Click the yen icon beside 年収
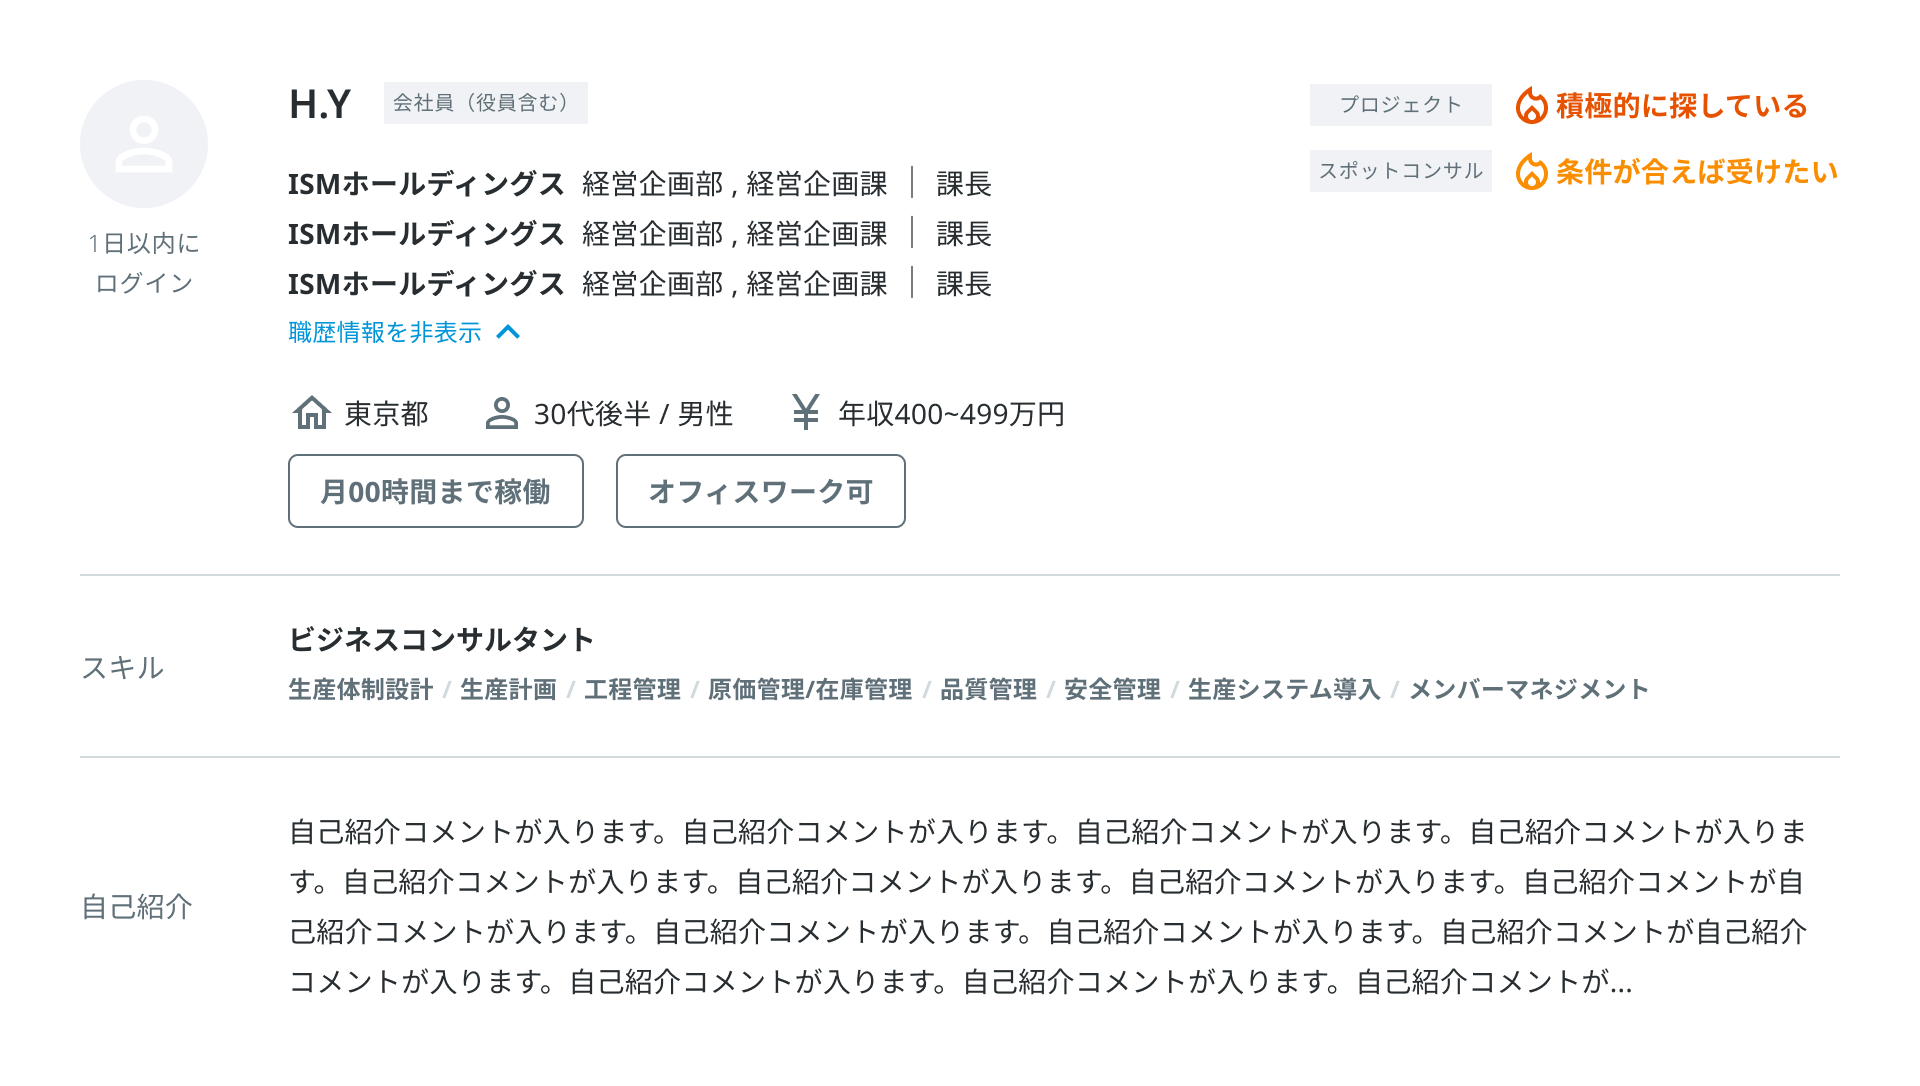This screenshot has width=1920, height=1086. (805, 412)
